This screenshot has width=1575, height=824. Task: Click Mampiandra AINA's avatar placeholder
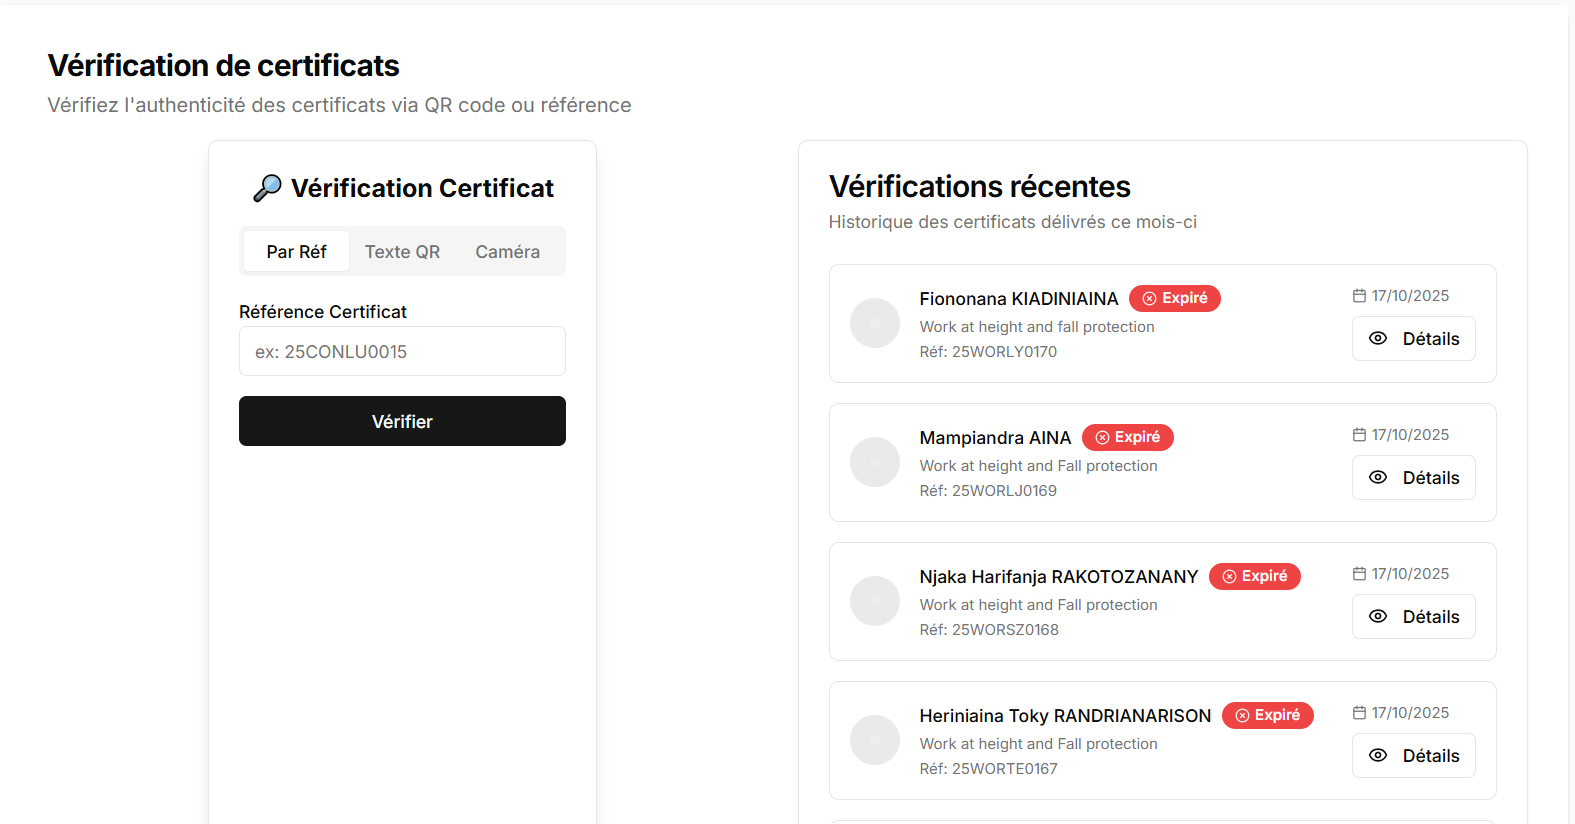pyautogui.click(x=875, y=462)
